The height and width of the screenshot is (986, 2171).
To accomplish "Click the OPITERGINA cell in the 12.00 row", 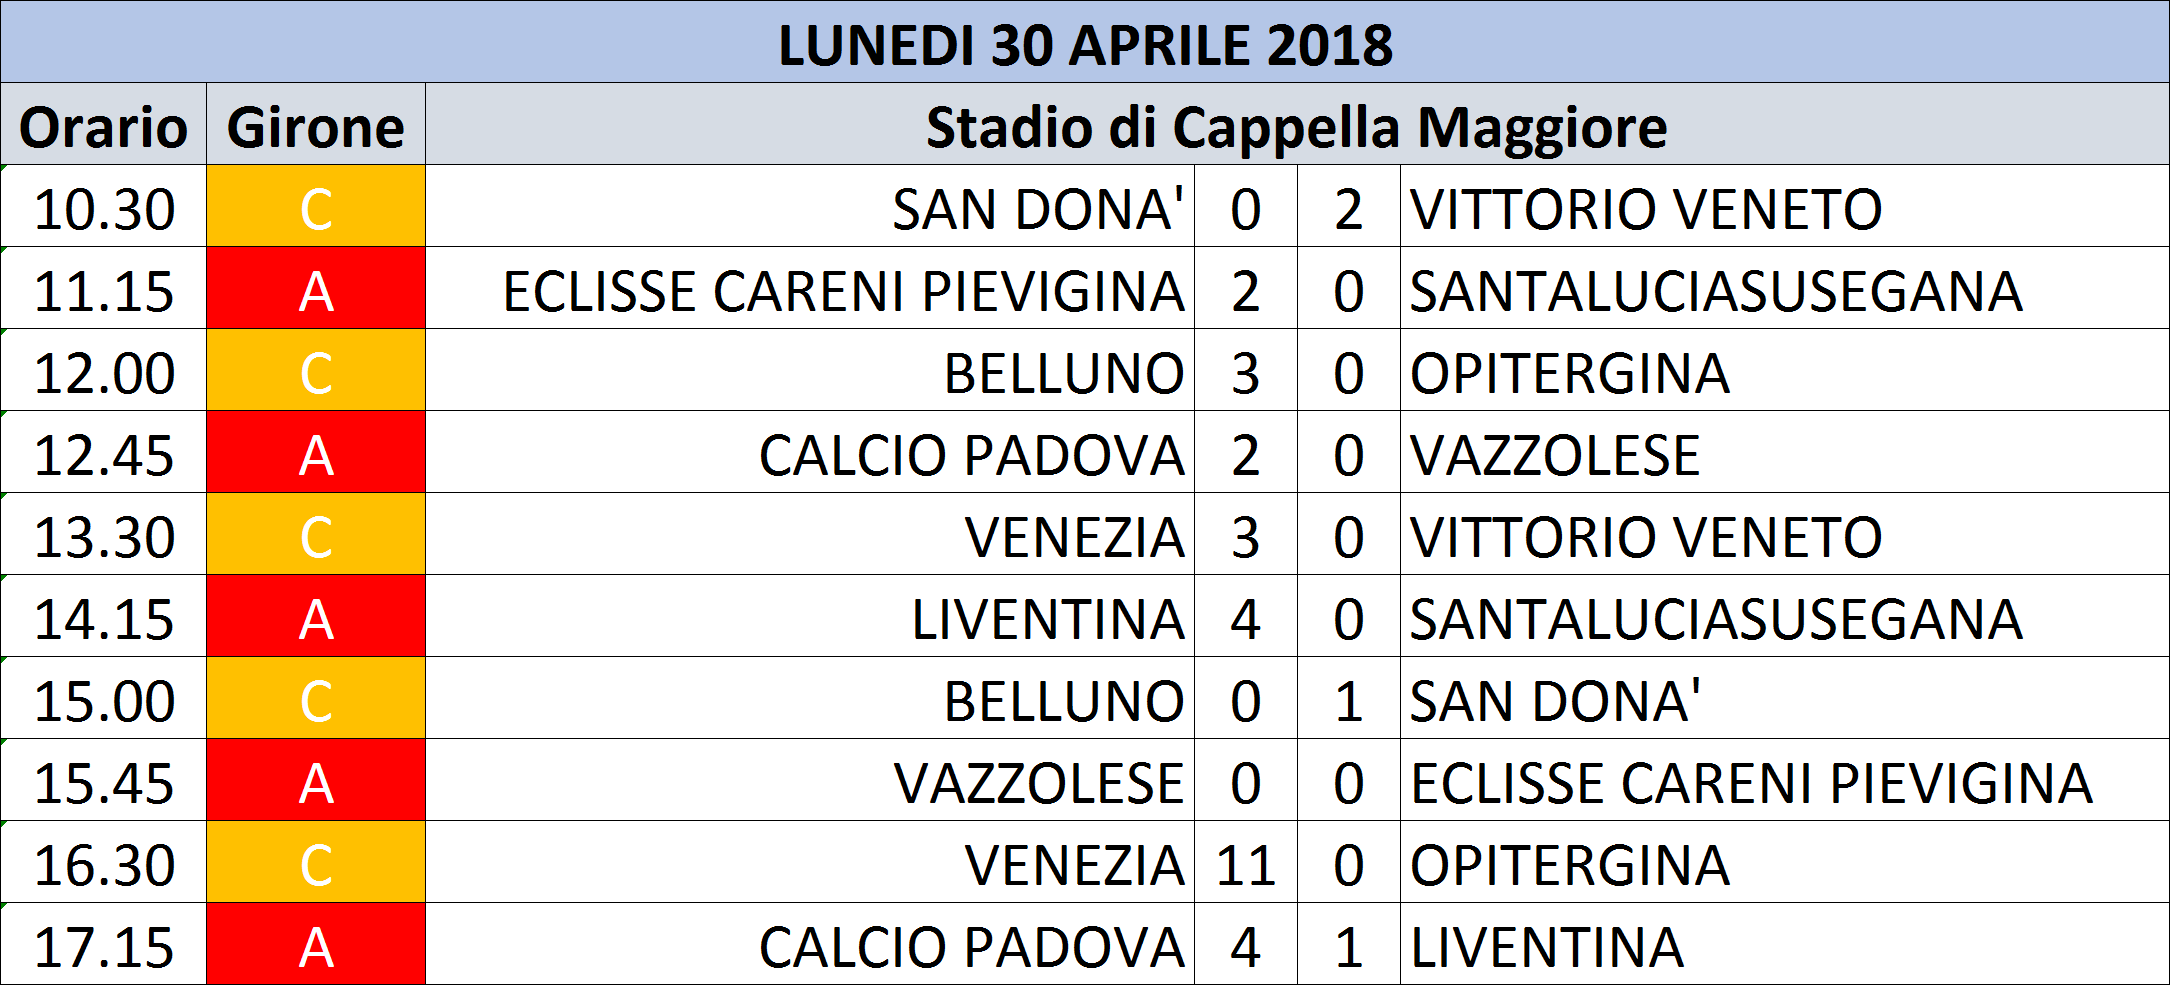I will pos(1785,370).
